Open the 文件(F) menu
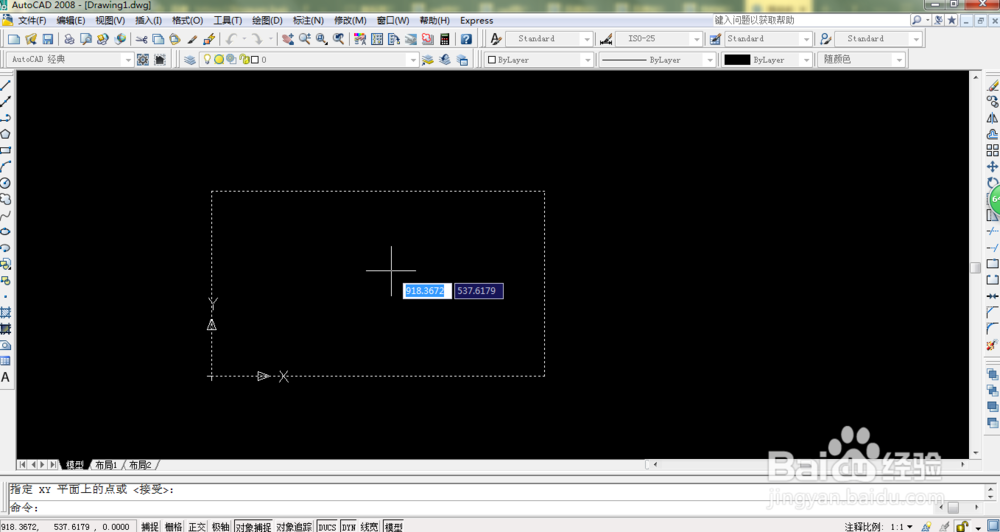The width and height of the screenshot is (1000, 532). click(32, 20)
